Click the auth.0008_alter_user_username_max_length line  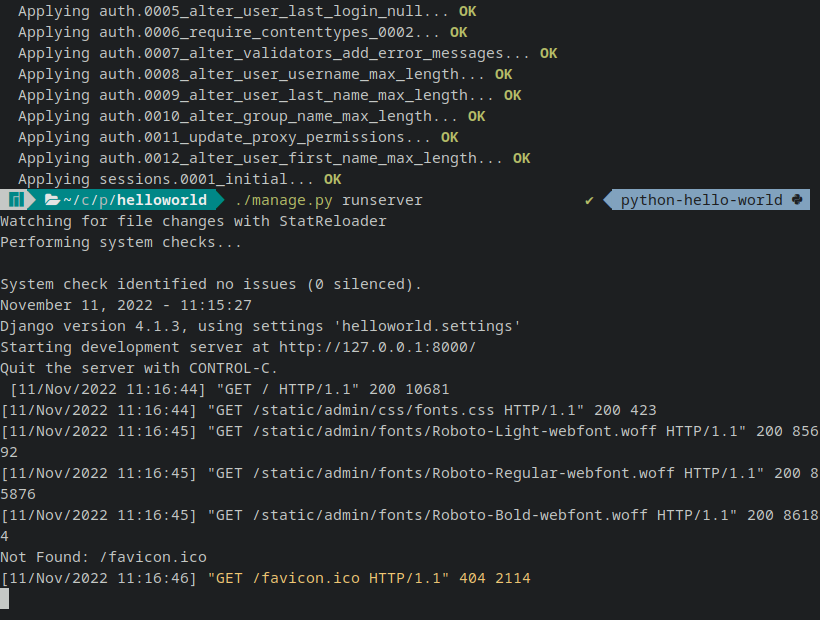(265, 74)
